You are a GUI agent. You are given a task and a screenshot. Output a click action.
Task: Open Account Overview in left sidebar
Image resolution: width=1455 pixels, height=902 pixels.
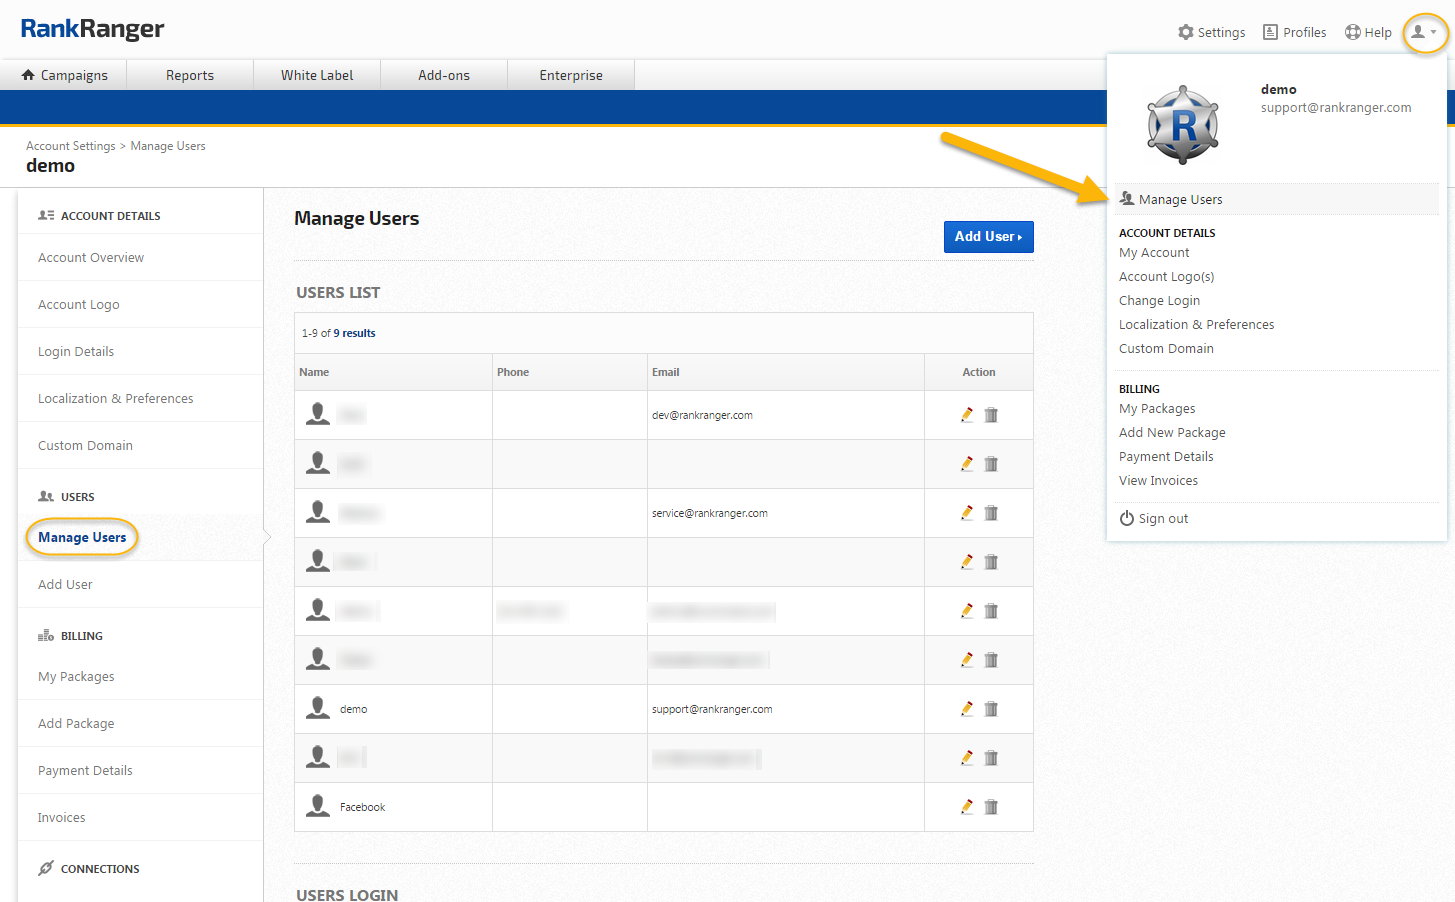pos(91,257)
